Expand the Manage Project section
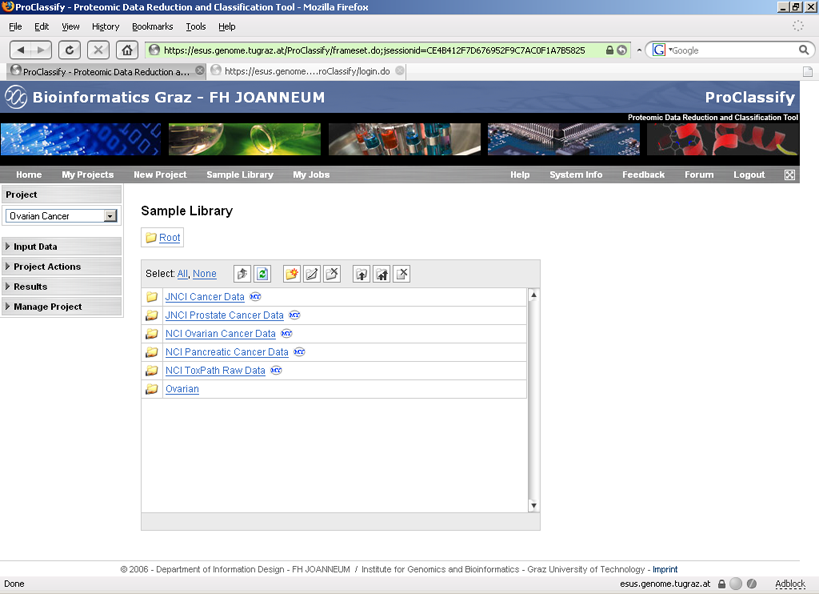 [x=62, y=307]
